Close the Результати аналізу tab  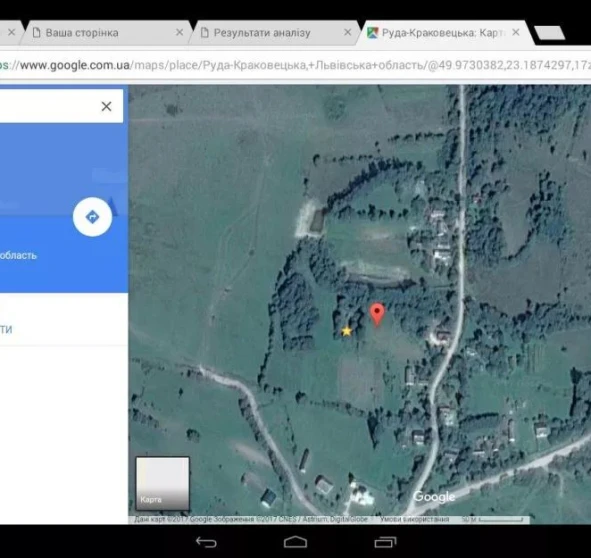[348, 33]
